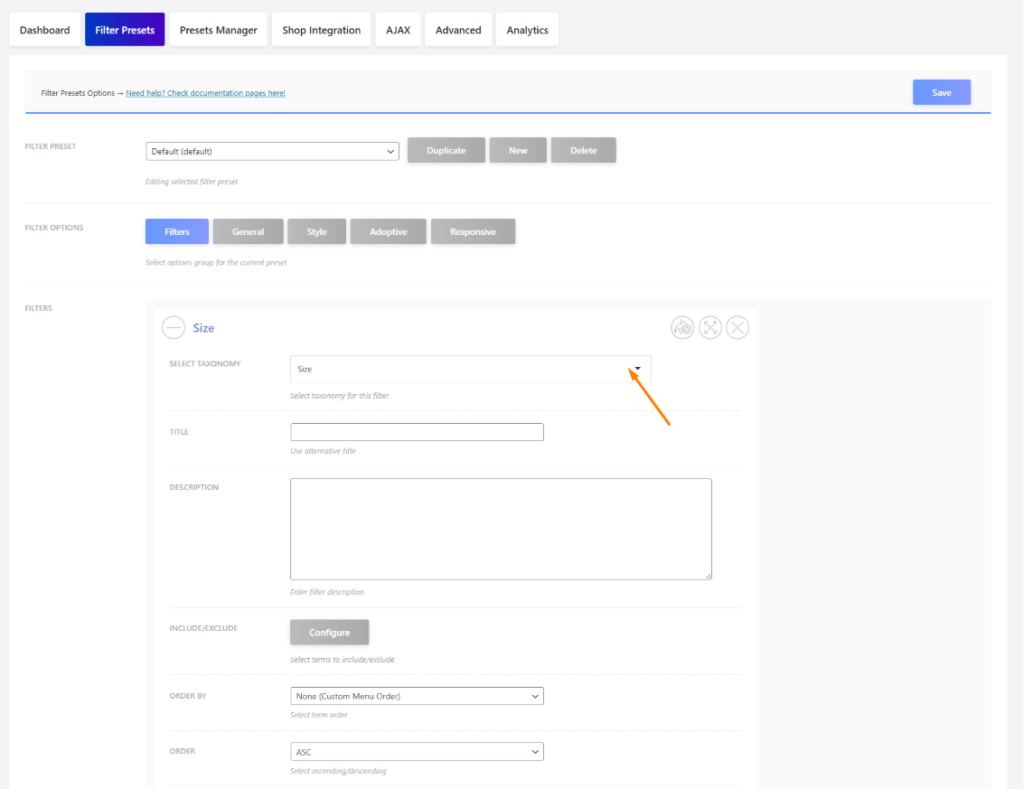
Task: Switch to General options group
Action: (248, 231)
